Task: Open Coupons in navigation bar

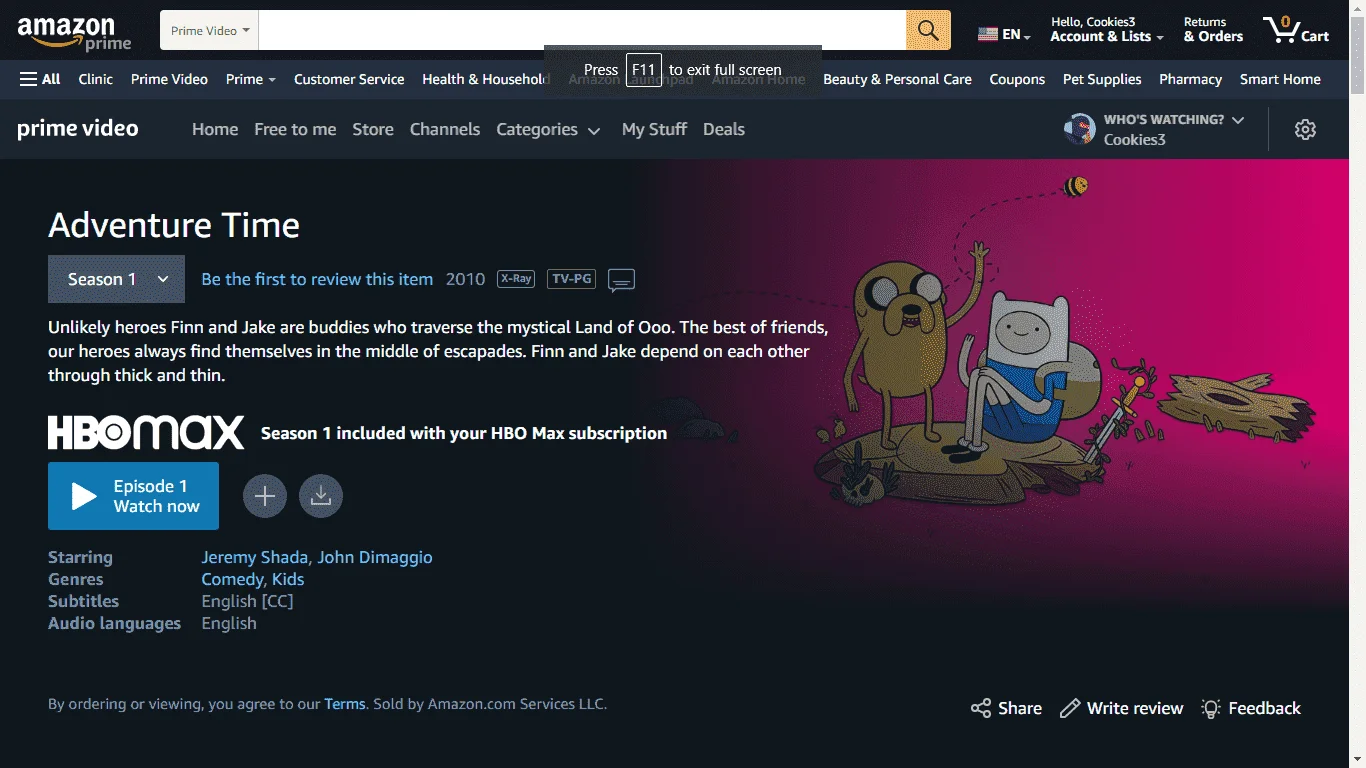Action: [x=1017, y=79]
